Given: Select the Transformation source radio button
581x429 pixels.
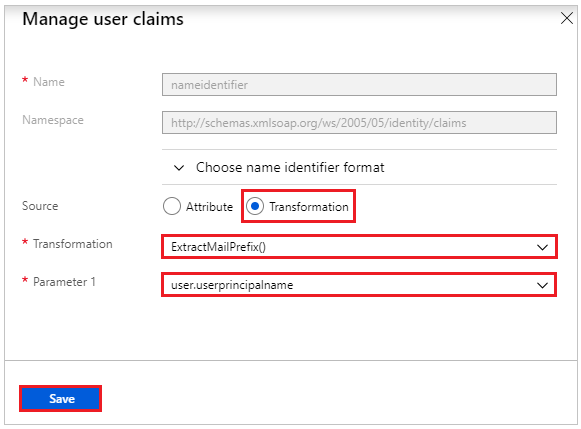Looking at the screenshot, I should pyautogui.click(x=255, y=206).
